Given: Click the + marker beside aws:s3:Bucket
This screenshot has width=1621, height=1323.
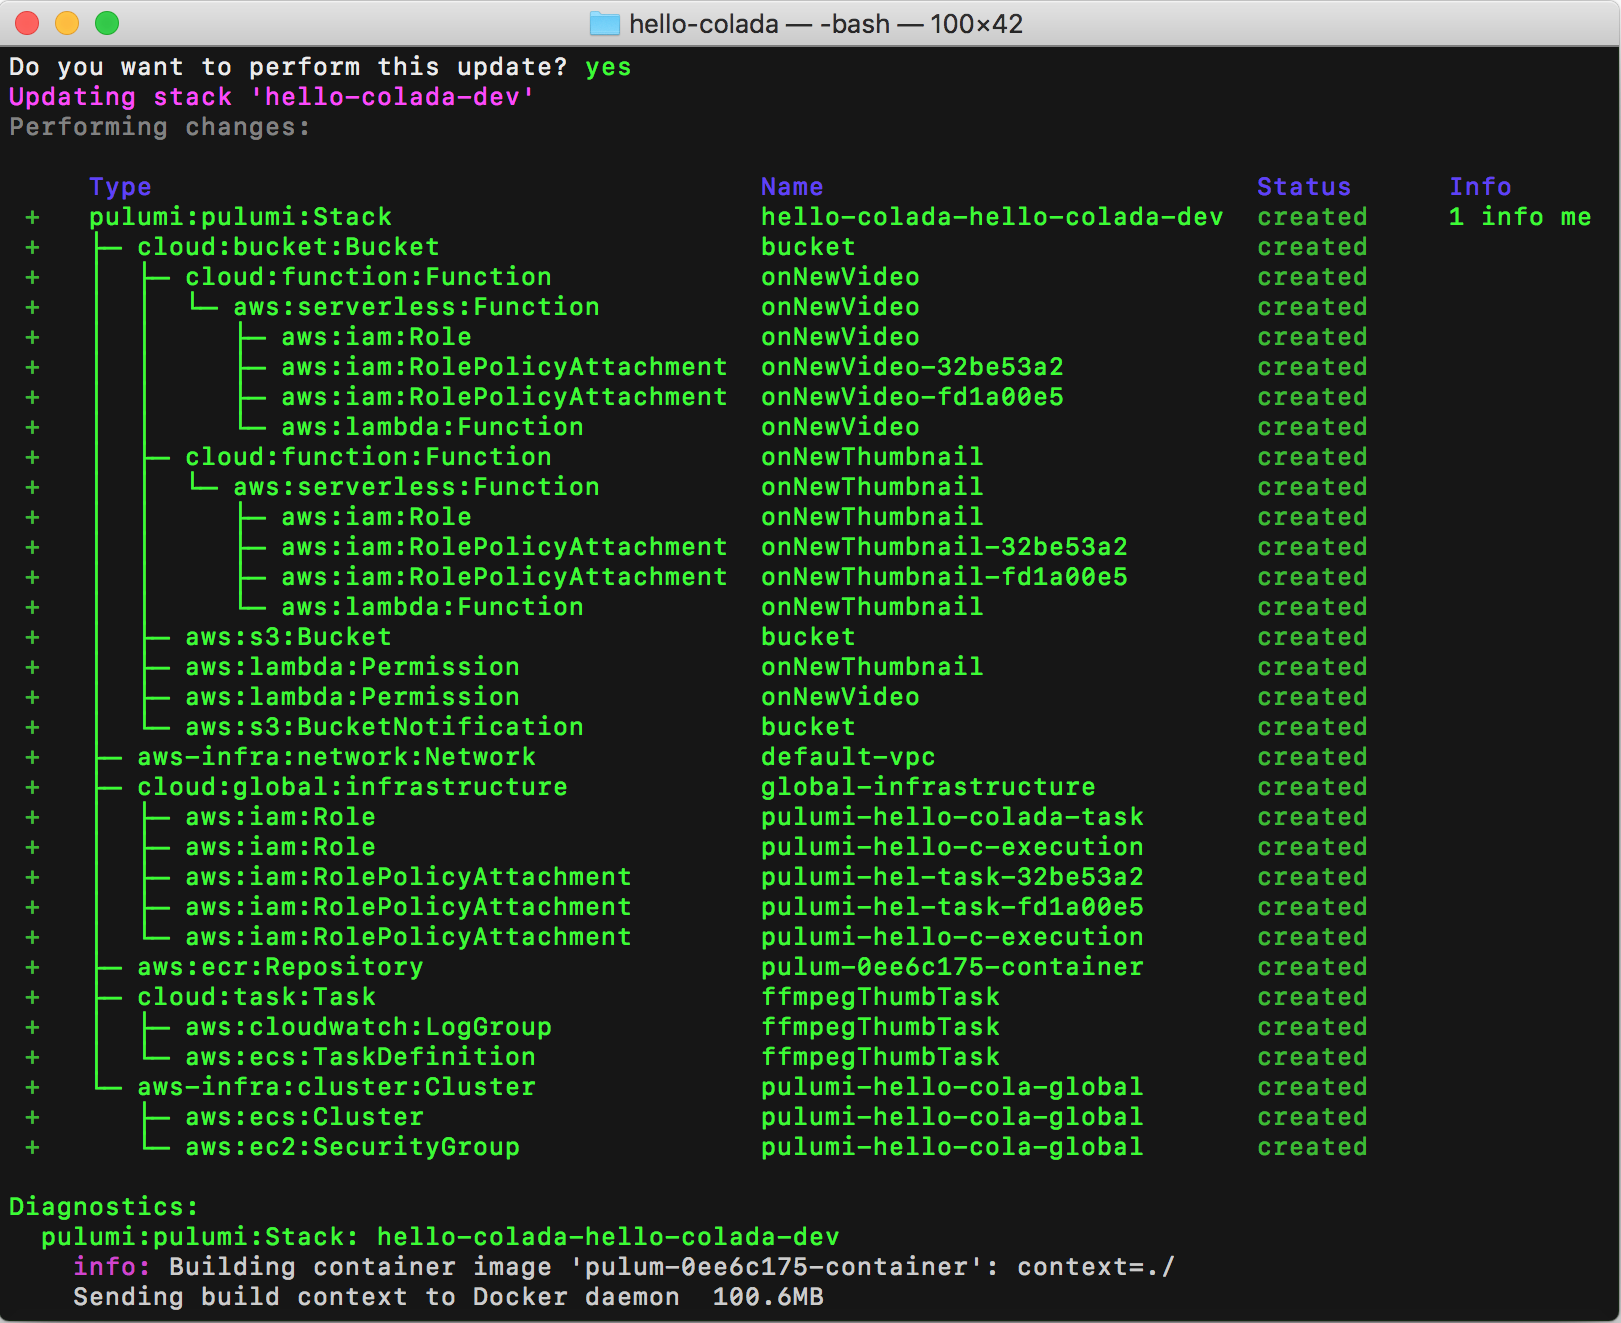Looking at the screenshot, I should [x=32, y=637].
